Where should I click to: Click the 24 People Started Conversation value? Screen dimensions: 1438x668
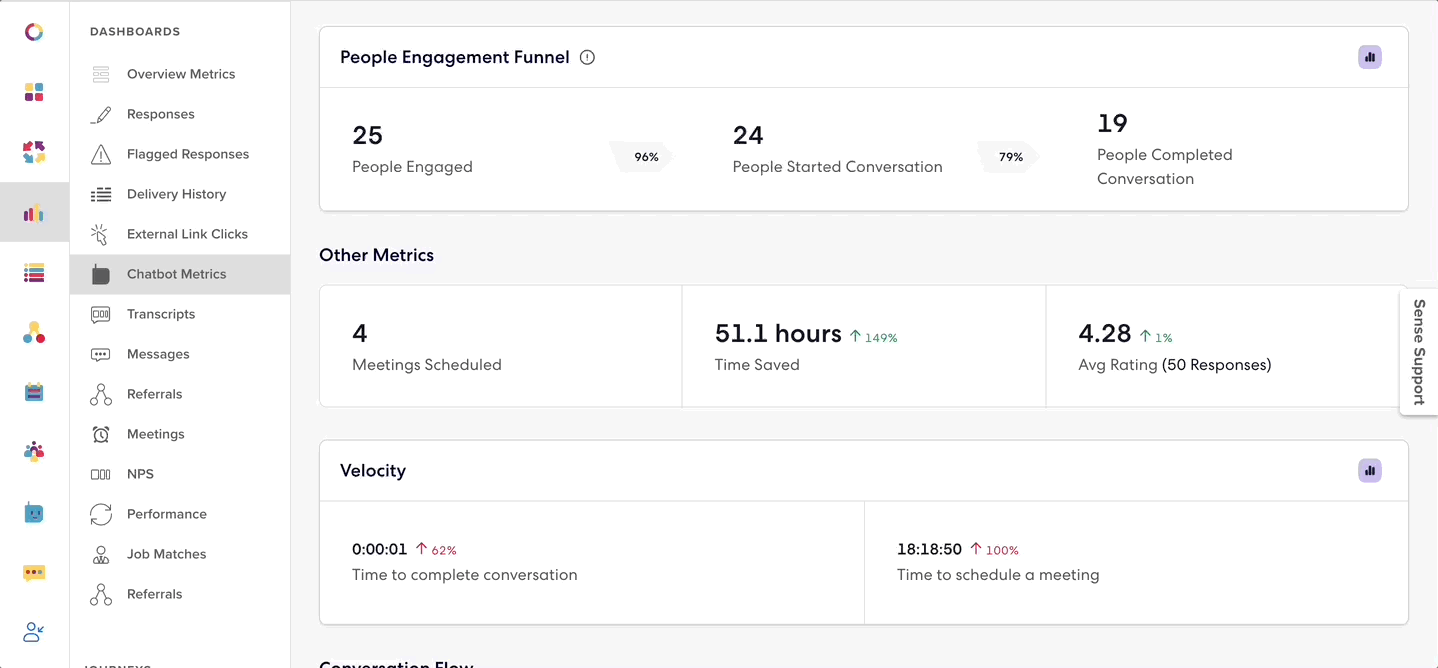pos(748,135)
